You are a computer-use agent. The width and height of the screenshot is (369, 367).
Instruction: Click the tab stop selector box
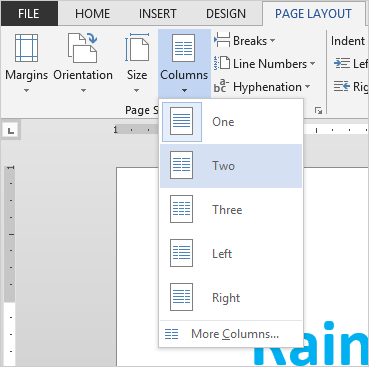click(x=11, y=130)
